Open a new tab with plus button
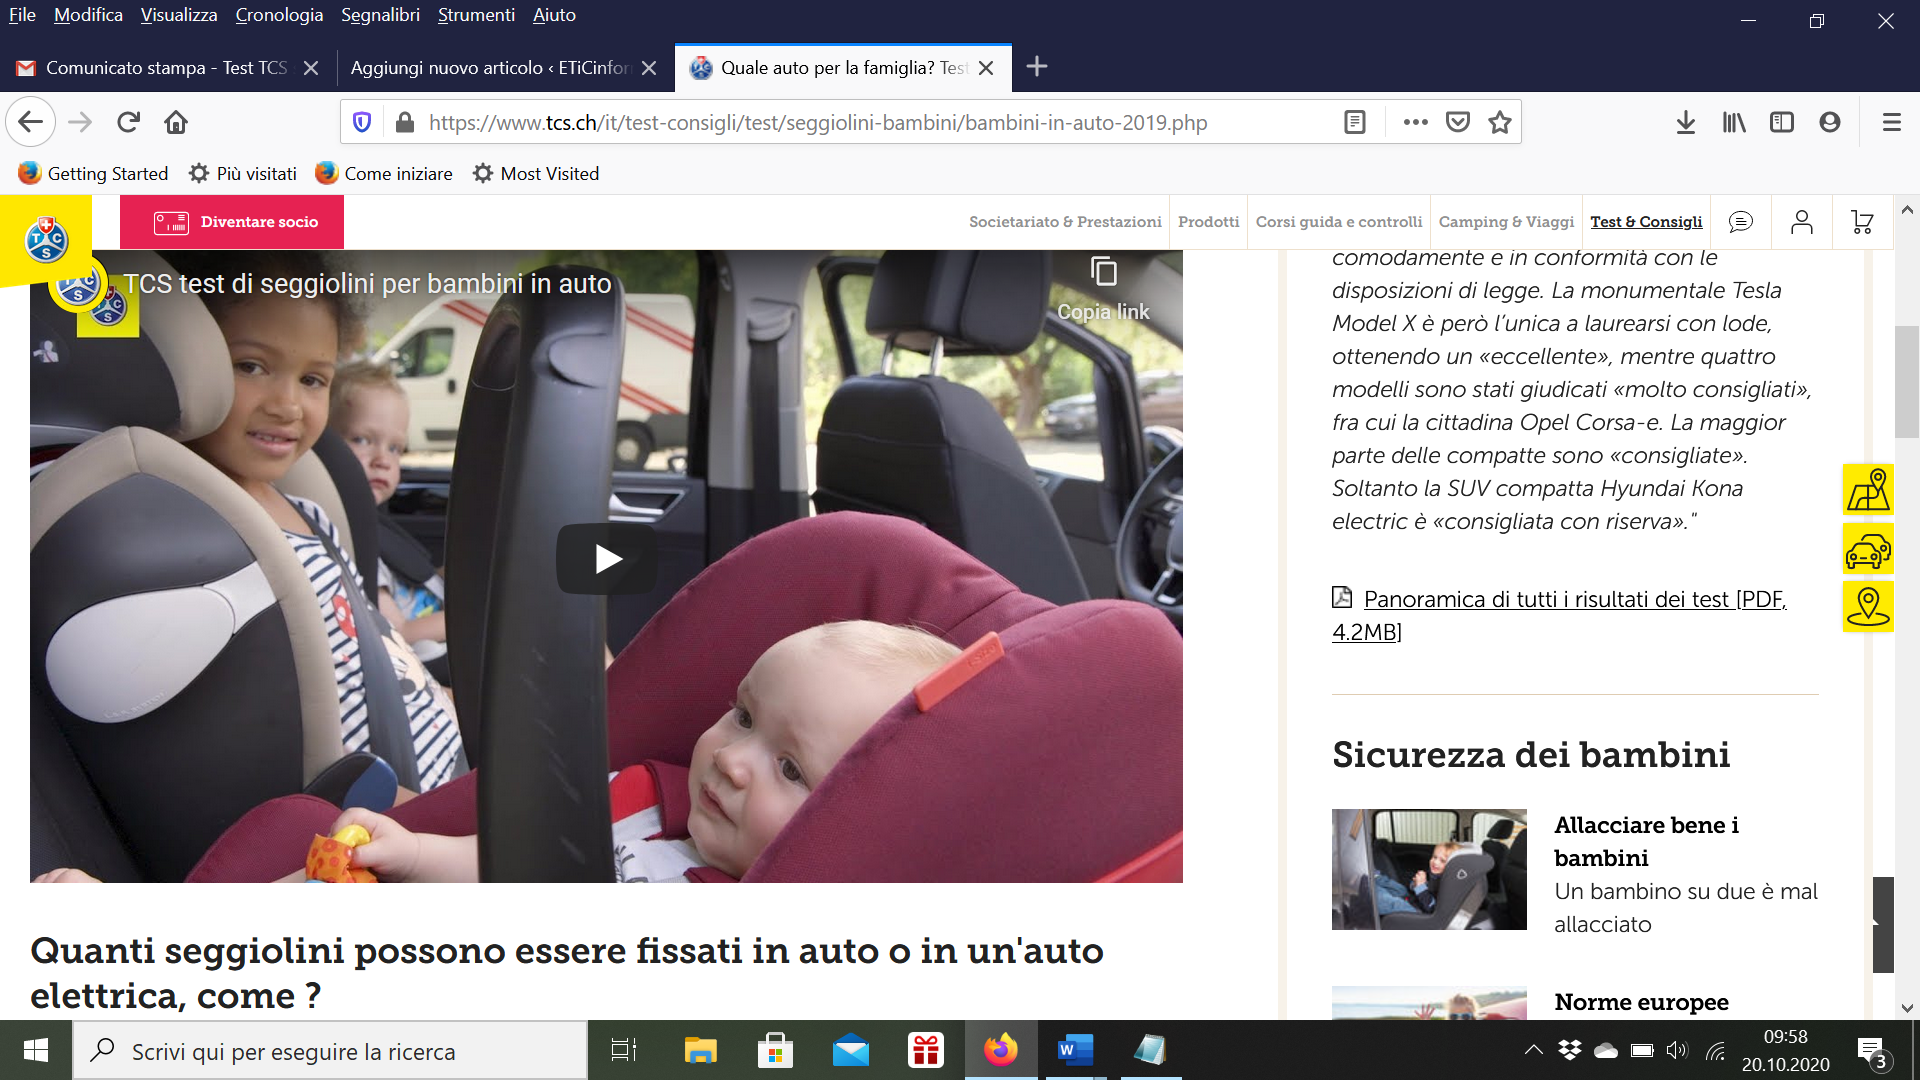Image resolution: width=1920 pixels, height=1080 pixels. 1037,67
